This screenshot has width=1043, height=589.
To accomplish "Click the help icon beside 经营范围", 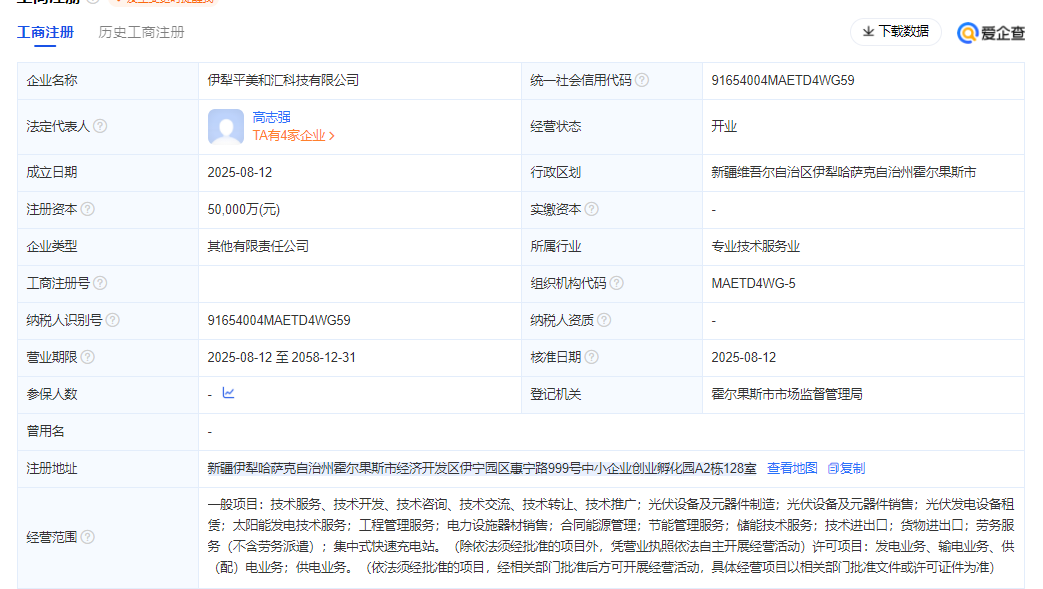I will [x=88, y=536].
